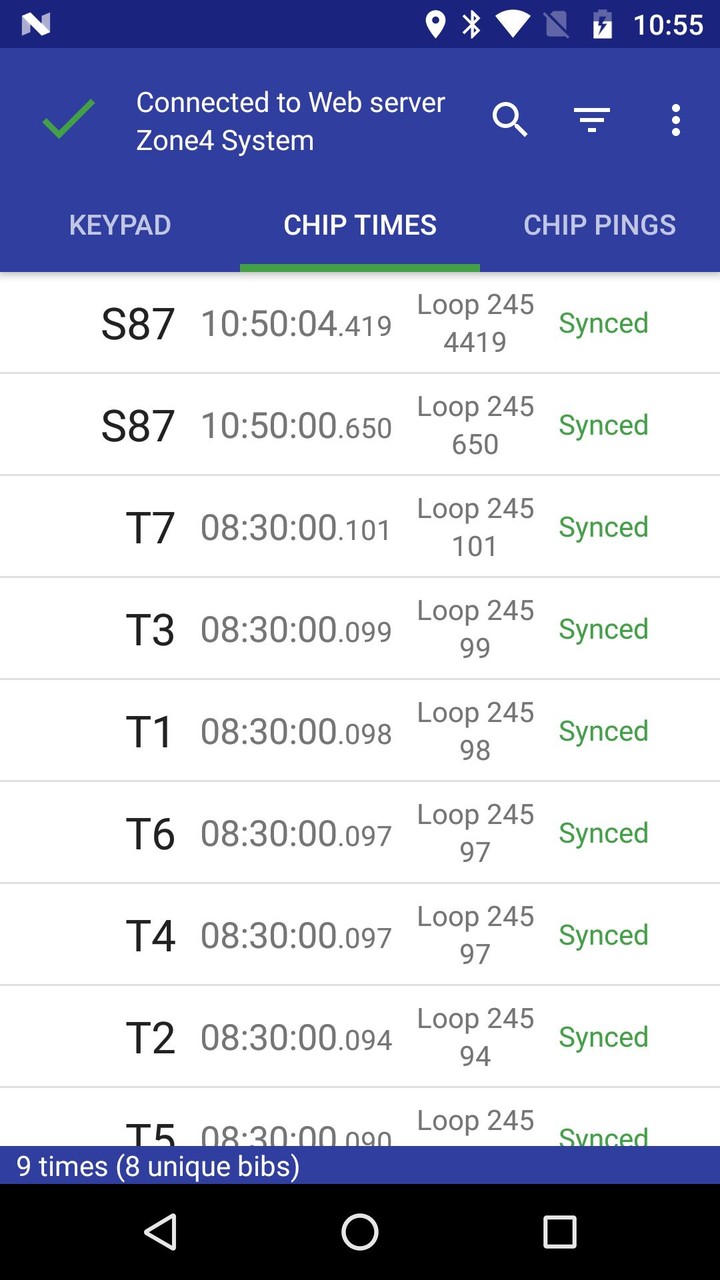720x1280 pixels.
Task: Tap the Synced status for bib T3
Action: 603,629
